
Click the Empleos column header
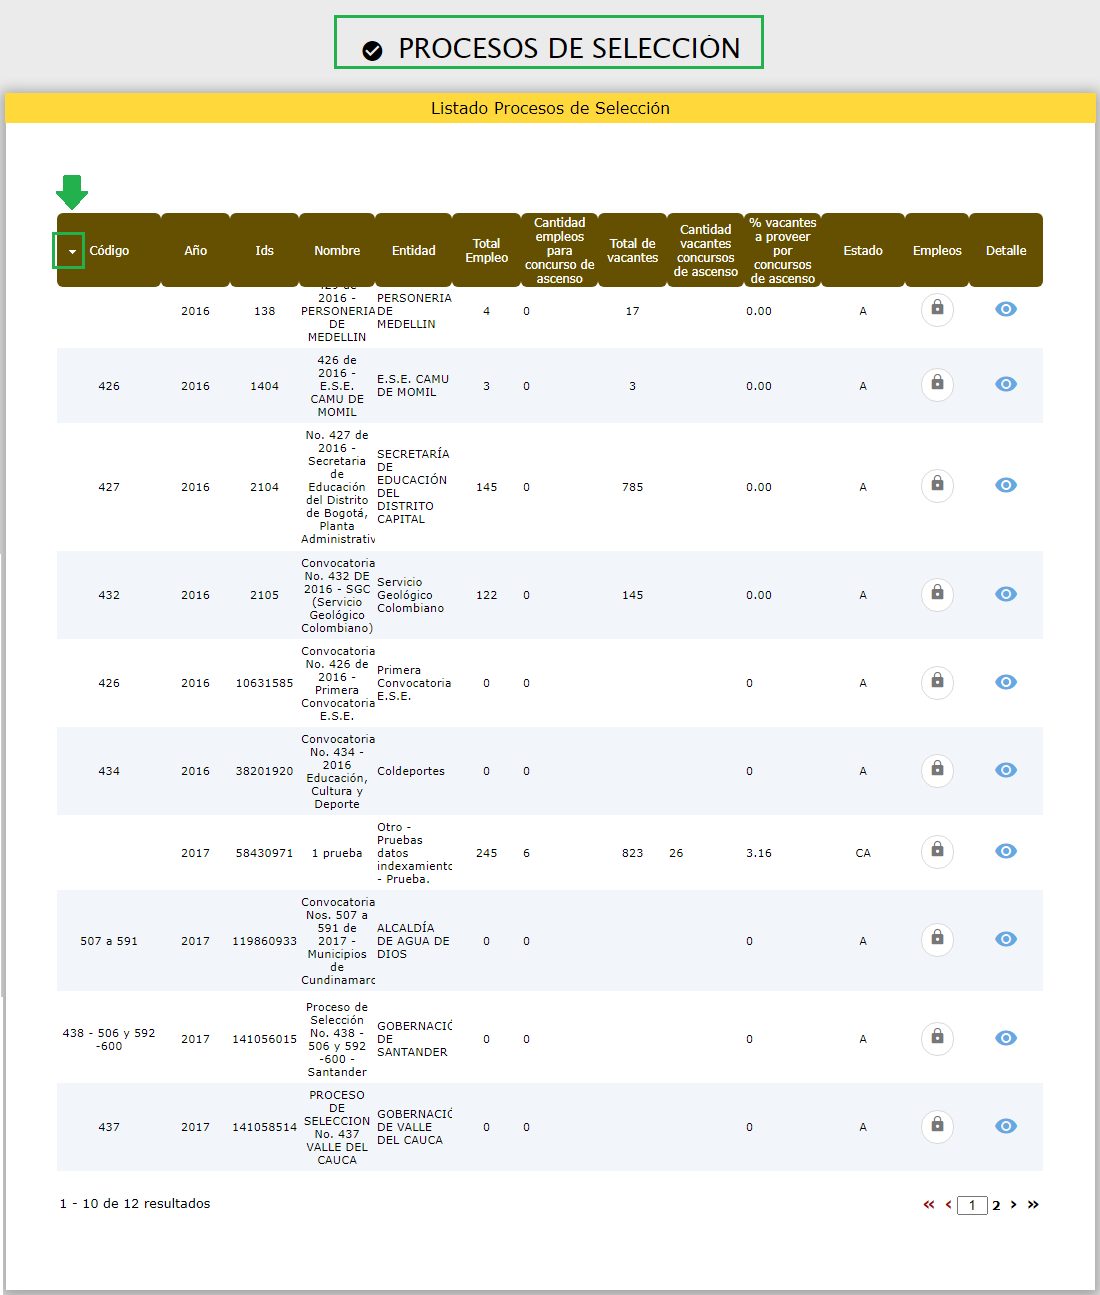(937, 250)
